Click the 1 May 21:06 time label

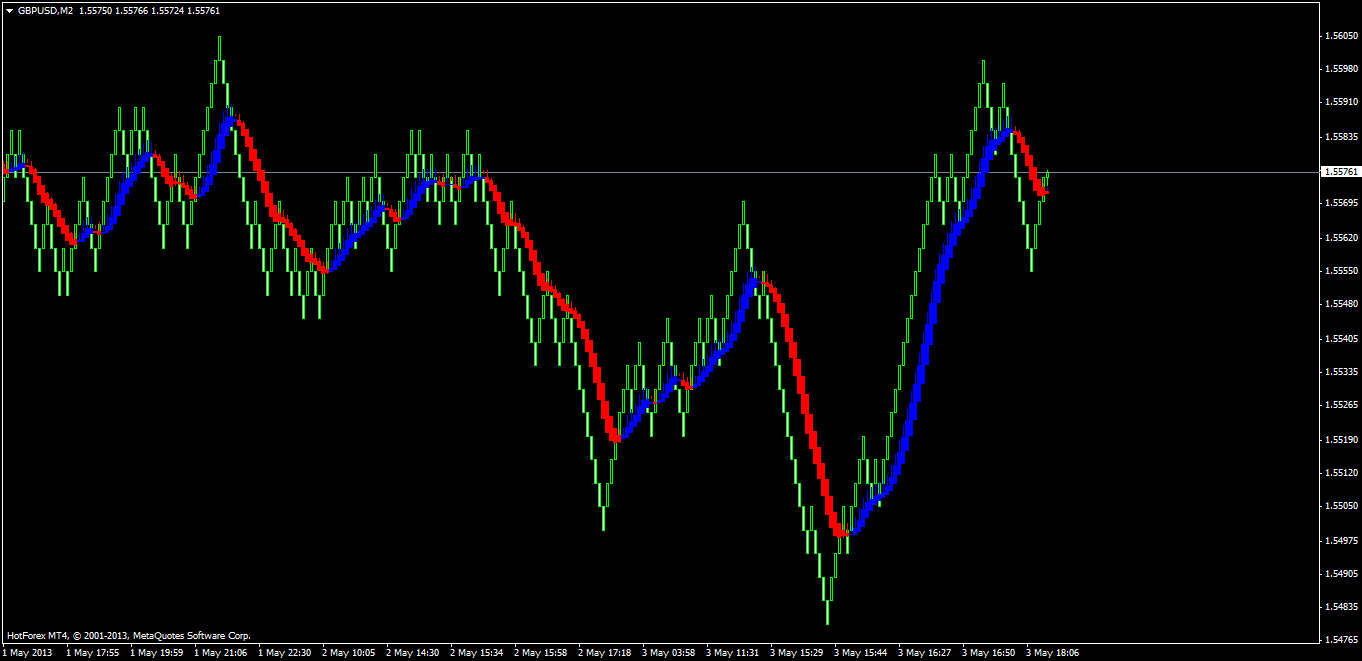(221, 653)
